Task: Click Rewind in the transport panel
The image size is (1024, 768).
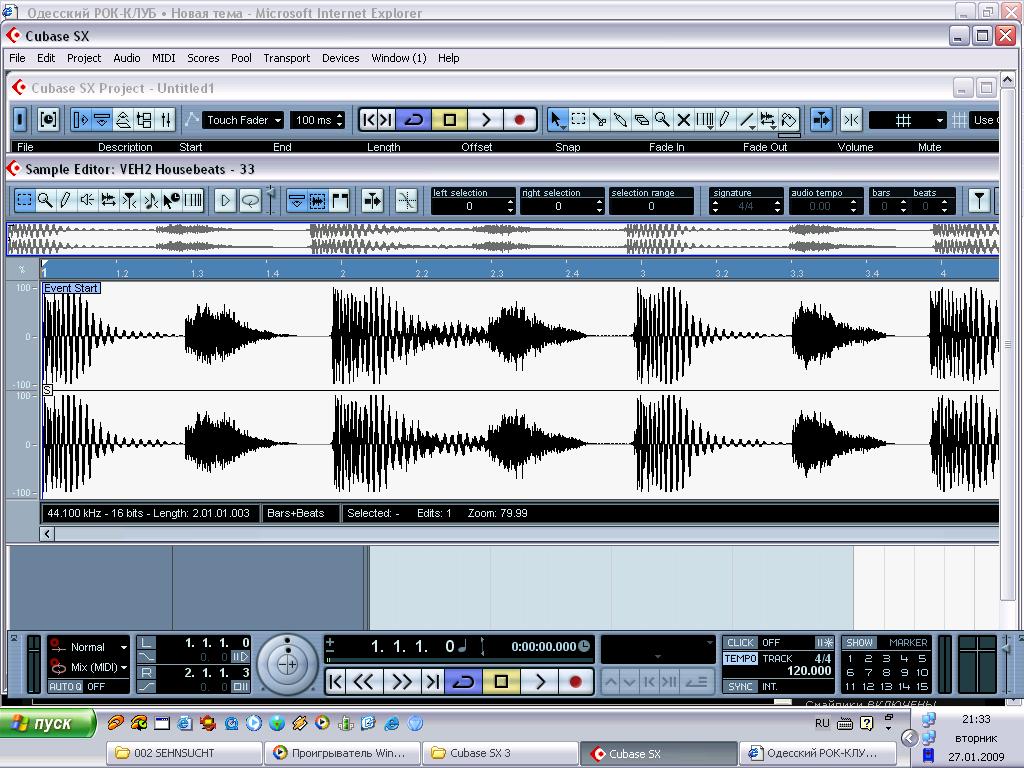Action: 364,681
